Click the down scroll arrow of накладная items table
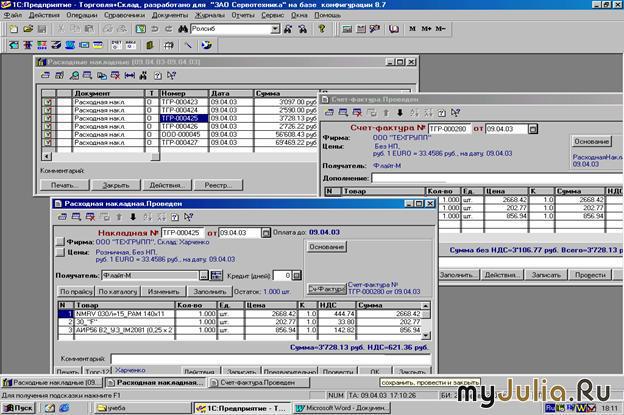This screenshot has width=624, height=415. pos(425,335)
